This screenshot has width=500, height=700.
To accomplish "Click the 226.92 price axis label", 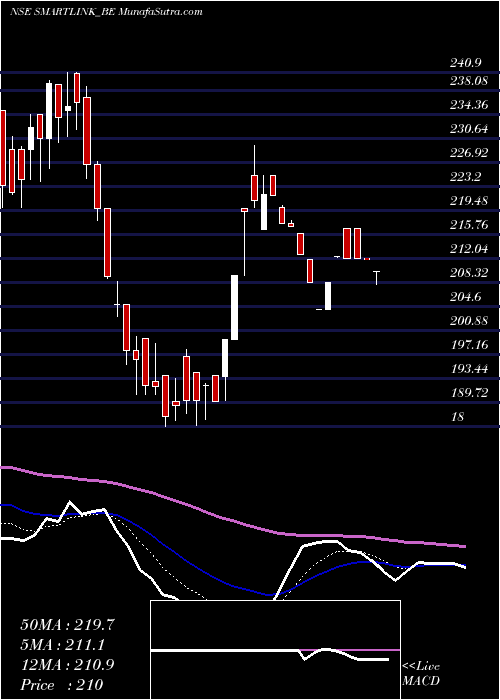I will [x=469, y=153].
